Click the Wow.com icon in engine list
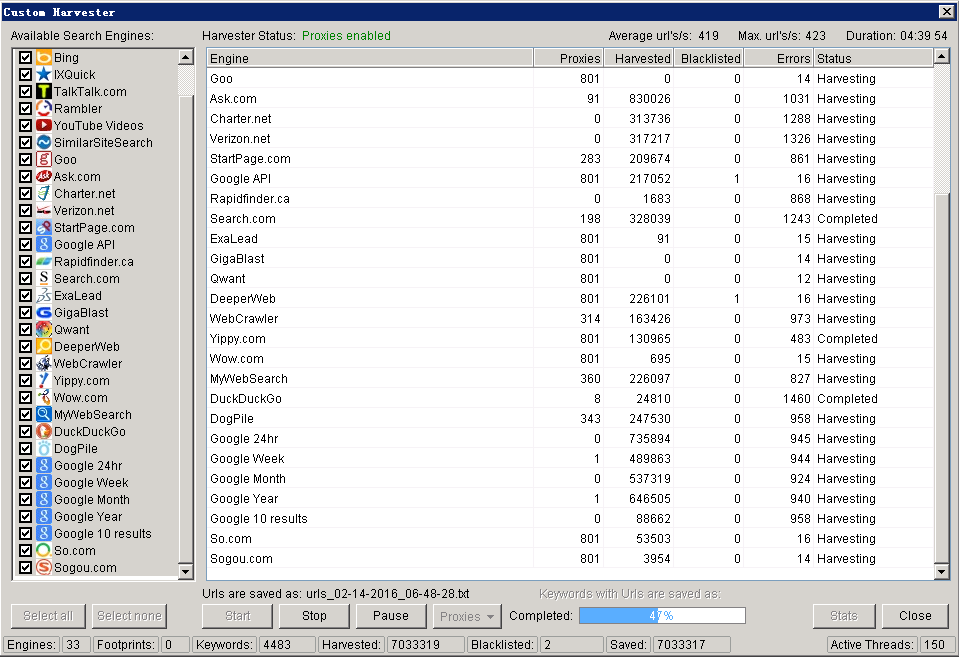Image resolution: width=959 pixels, height=657 pixels. pos(43,398)
